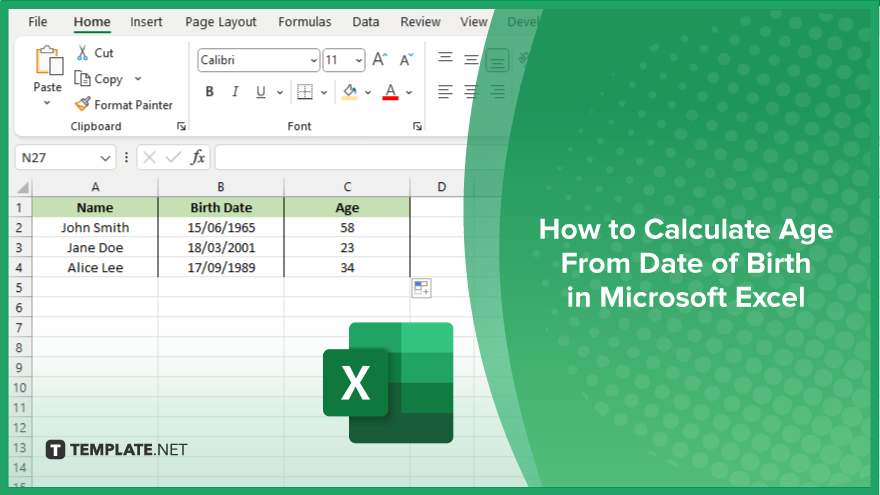Viewport: 880px width, 495px height.
Task: Open the Data tab
Action: (x=365, y=22)
